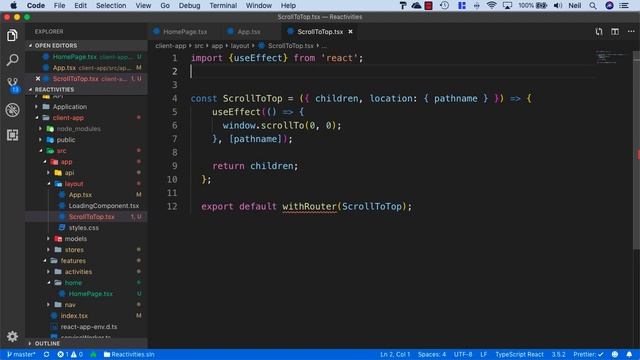The width and height of the screenshot is (640, 360).
Task: Open HomePage.tsx under home folder
Action: coord(90,294)
